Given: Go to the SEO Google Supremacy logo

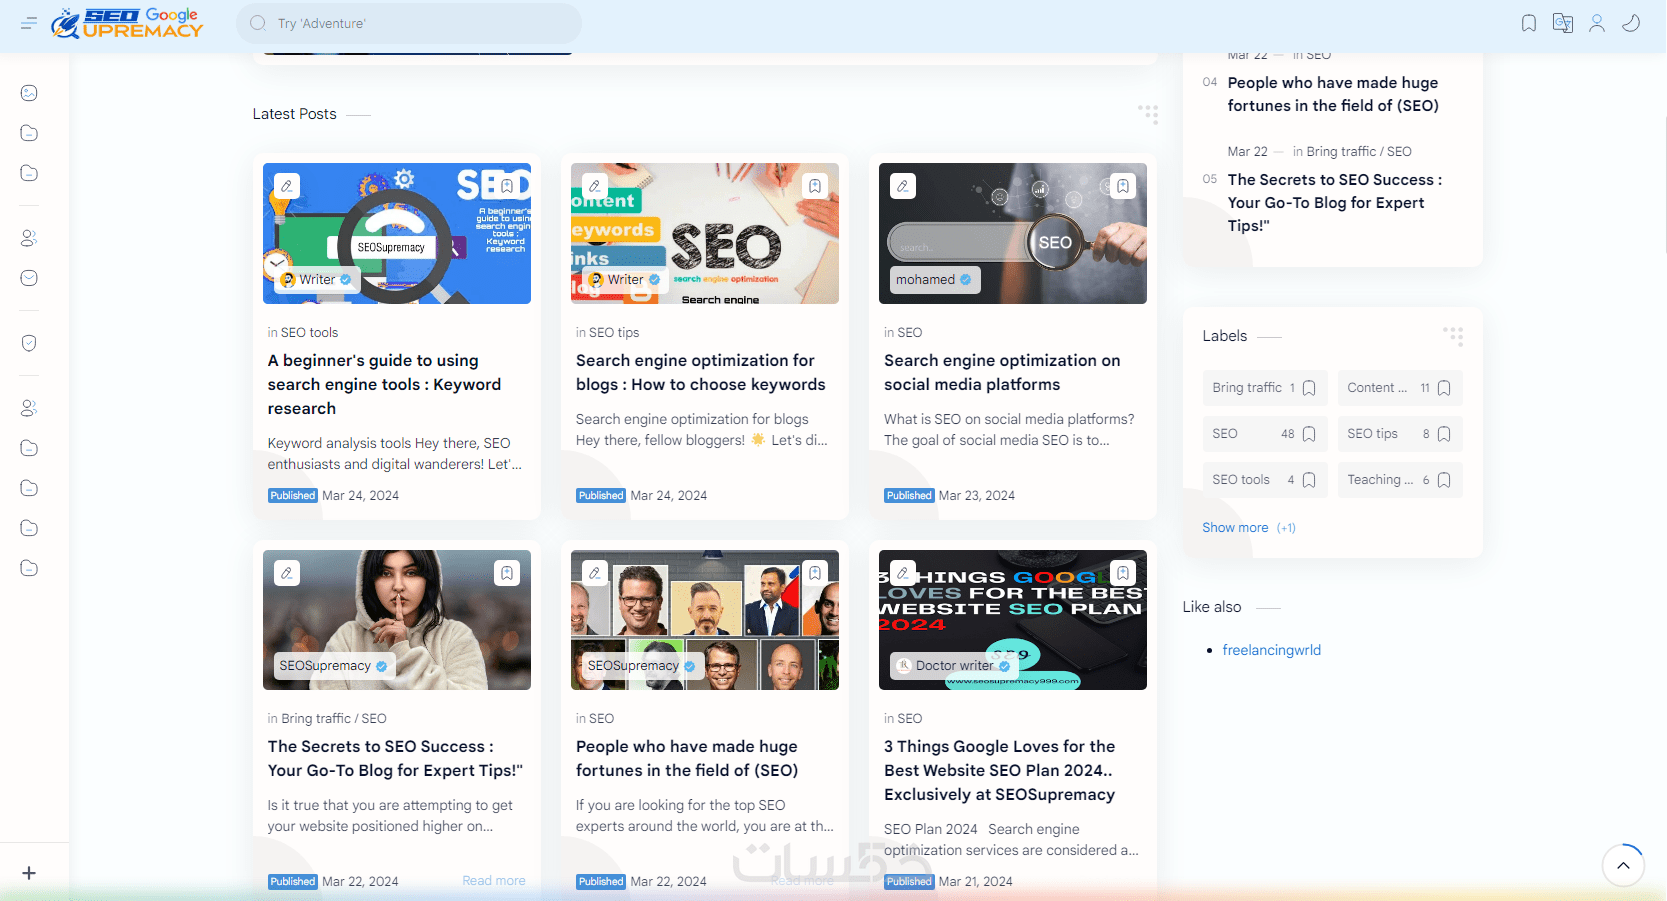Looking at the screenshot, I should click(x=127, y=23).
